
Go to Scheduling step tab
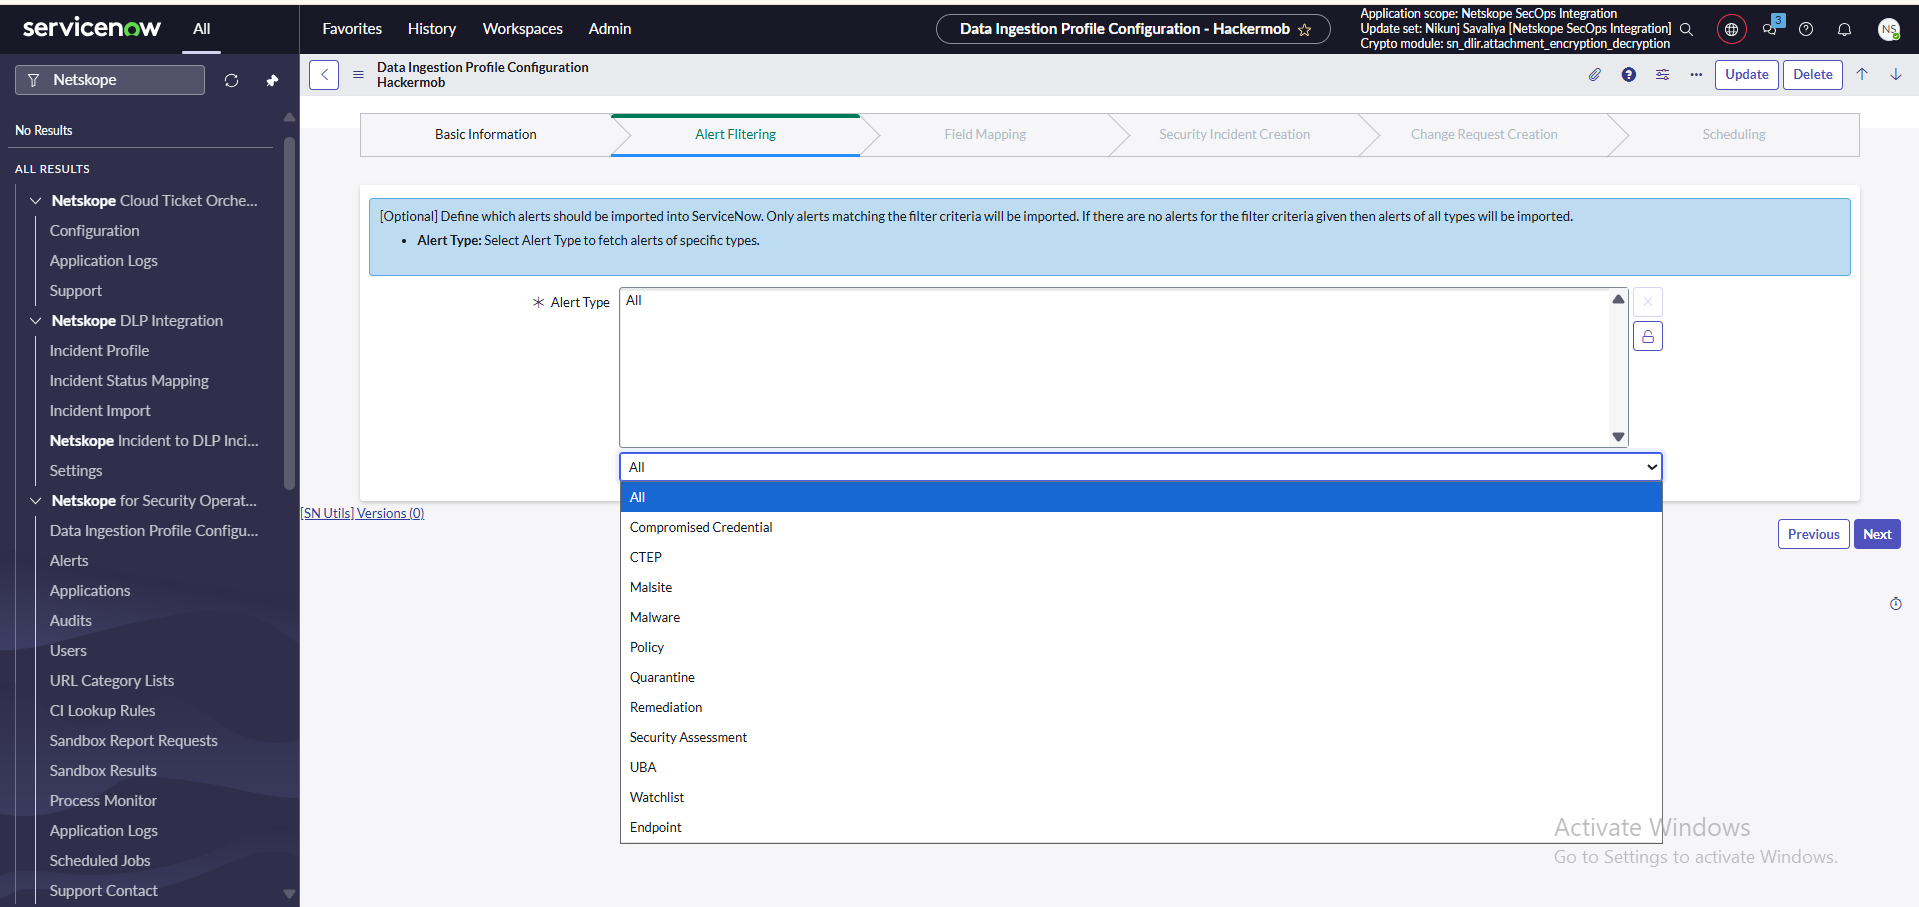coord(1734,135)
